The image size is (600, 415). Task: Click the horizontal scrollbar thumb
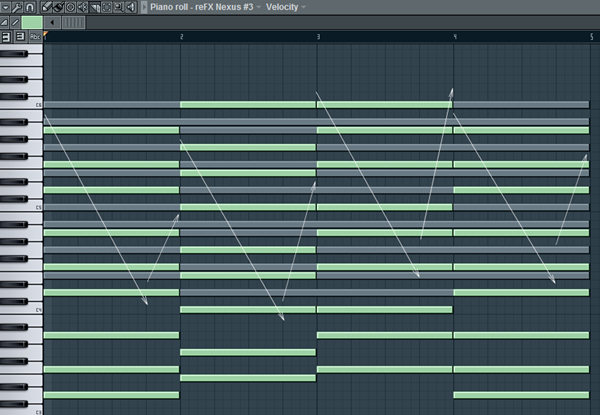coord(73,23)
